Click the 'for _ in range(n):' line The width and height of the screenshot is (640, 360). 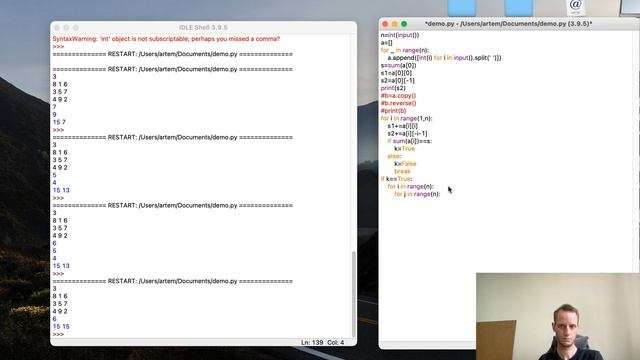[405, 50]
